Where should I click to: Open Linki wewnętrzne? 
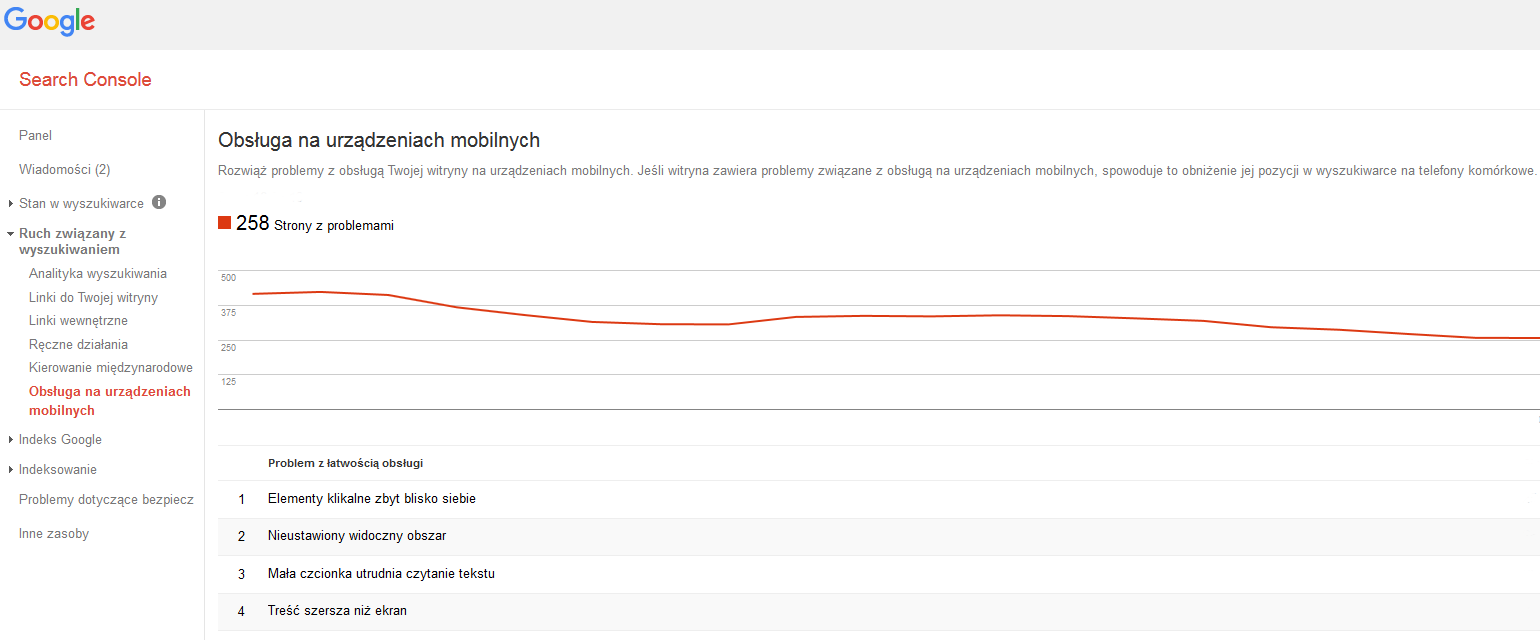pyautogui.click(x=78, y=321)
